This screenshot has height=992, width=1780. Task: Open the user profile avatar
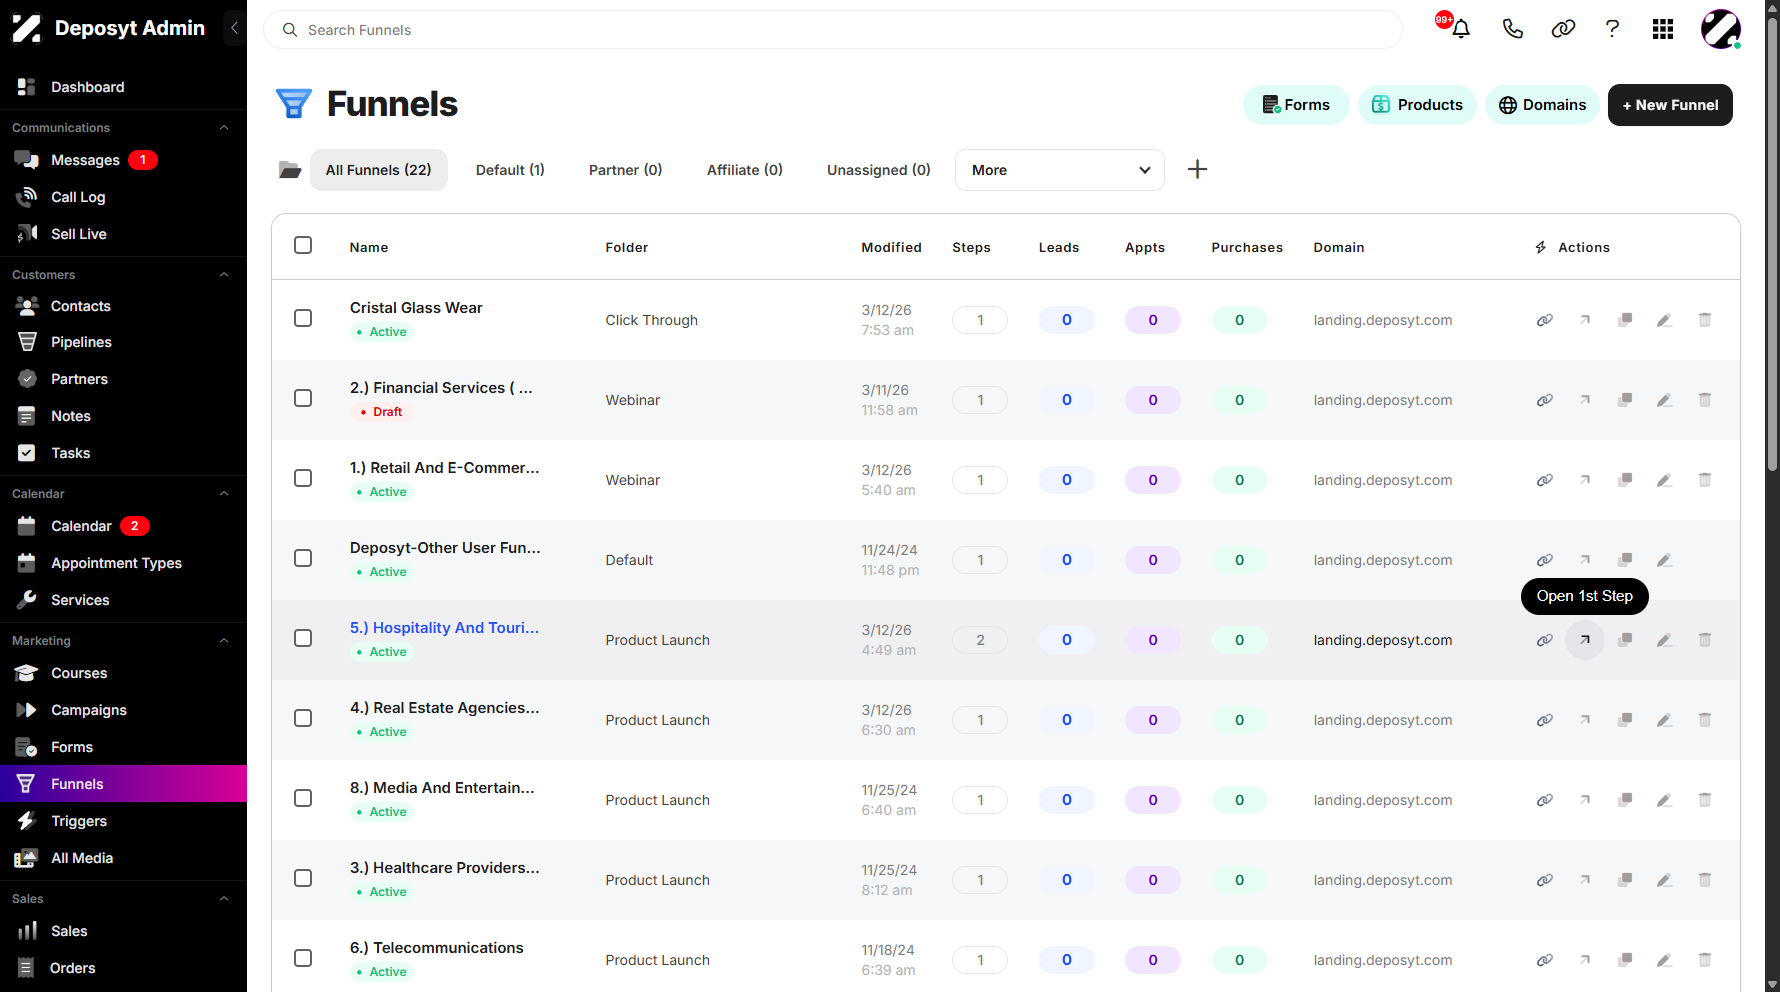[1721, 29]
